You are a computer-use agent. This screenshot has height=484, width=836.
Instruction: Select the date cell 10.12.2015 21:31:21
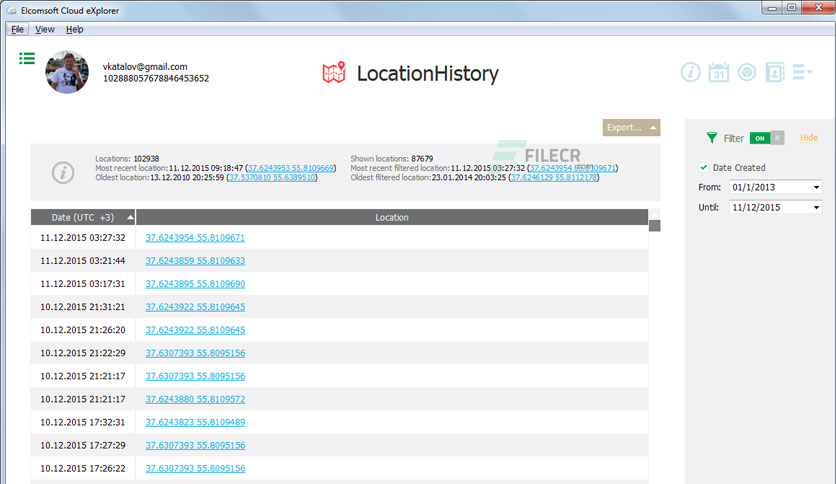pos(83,307)
